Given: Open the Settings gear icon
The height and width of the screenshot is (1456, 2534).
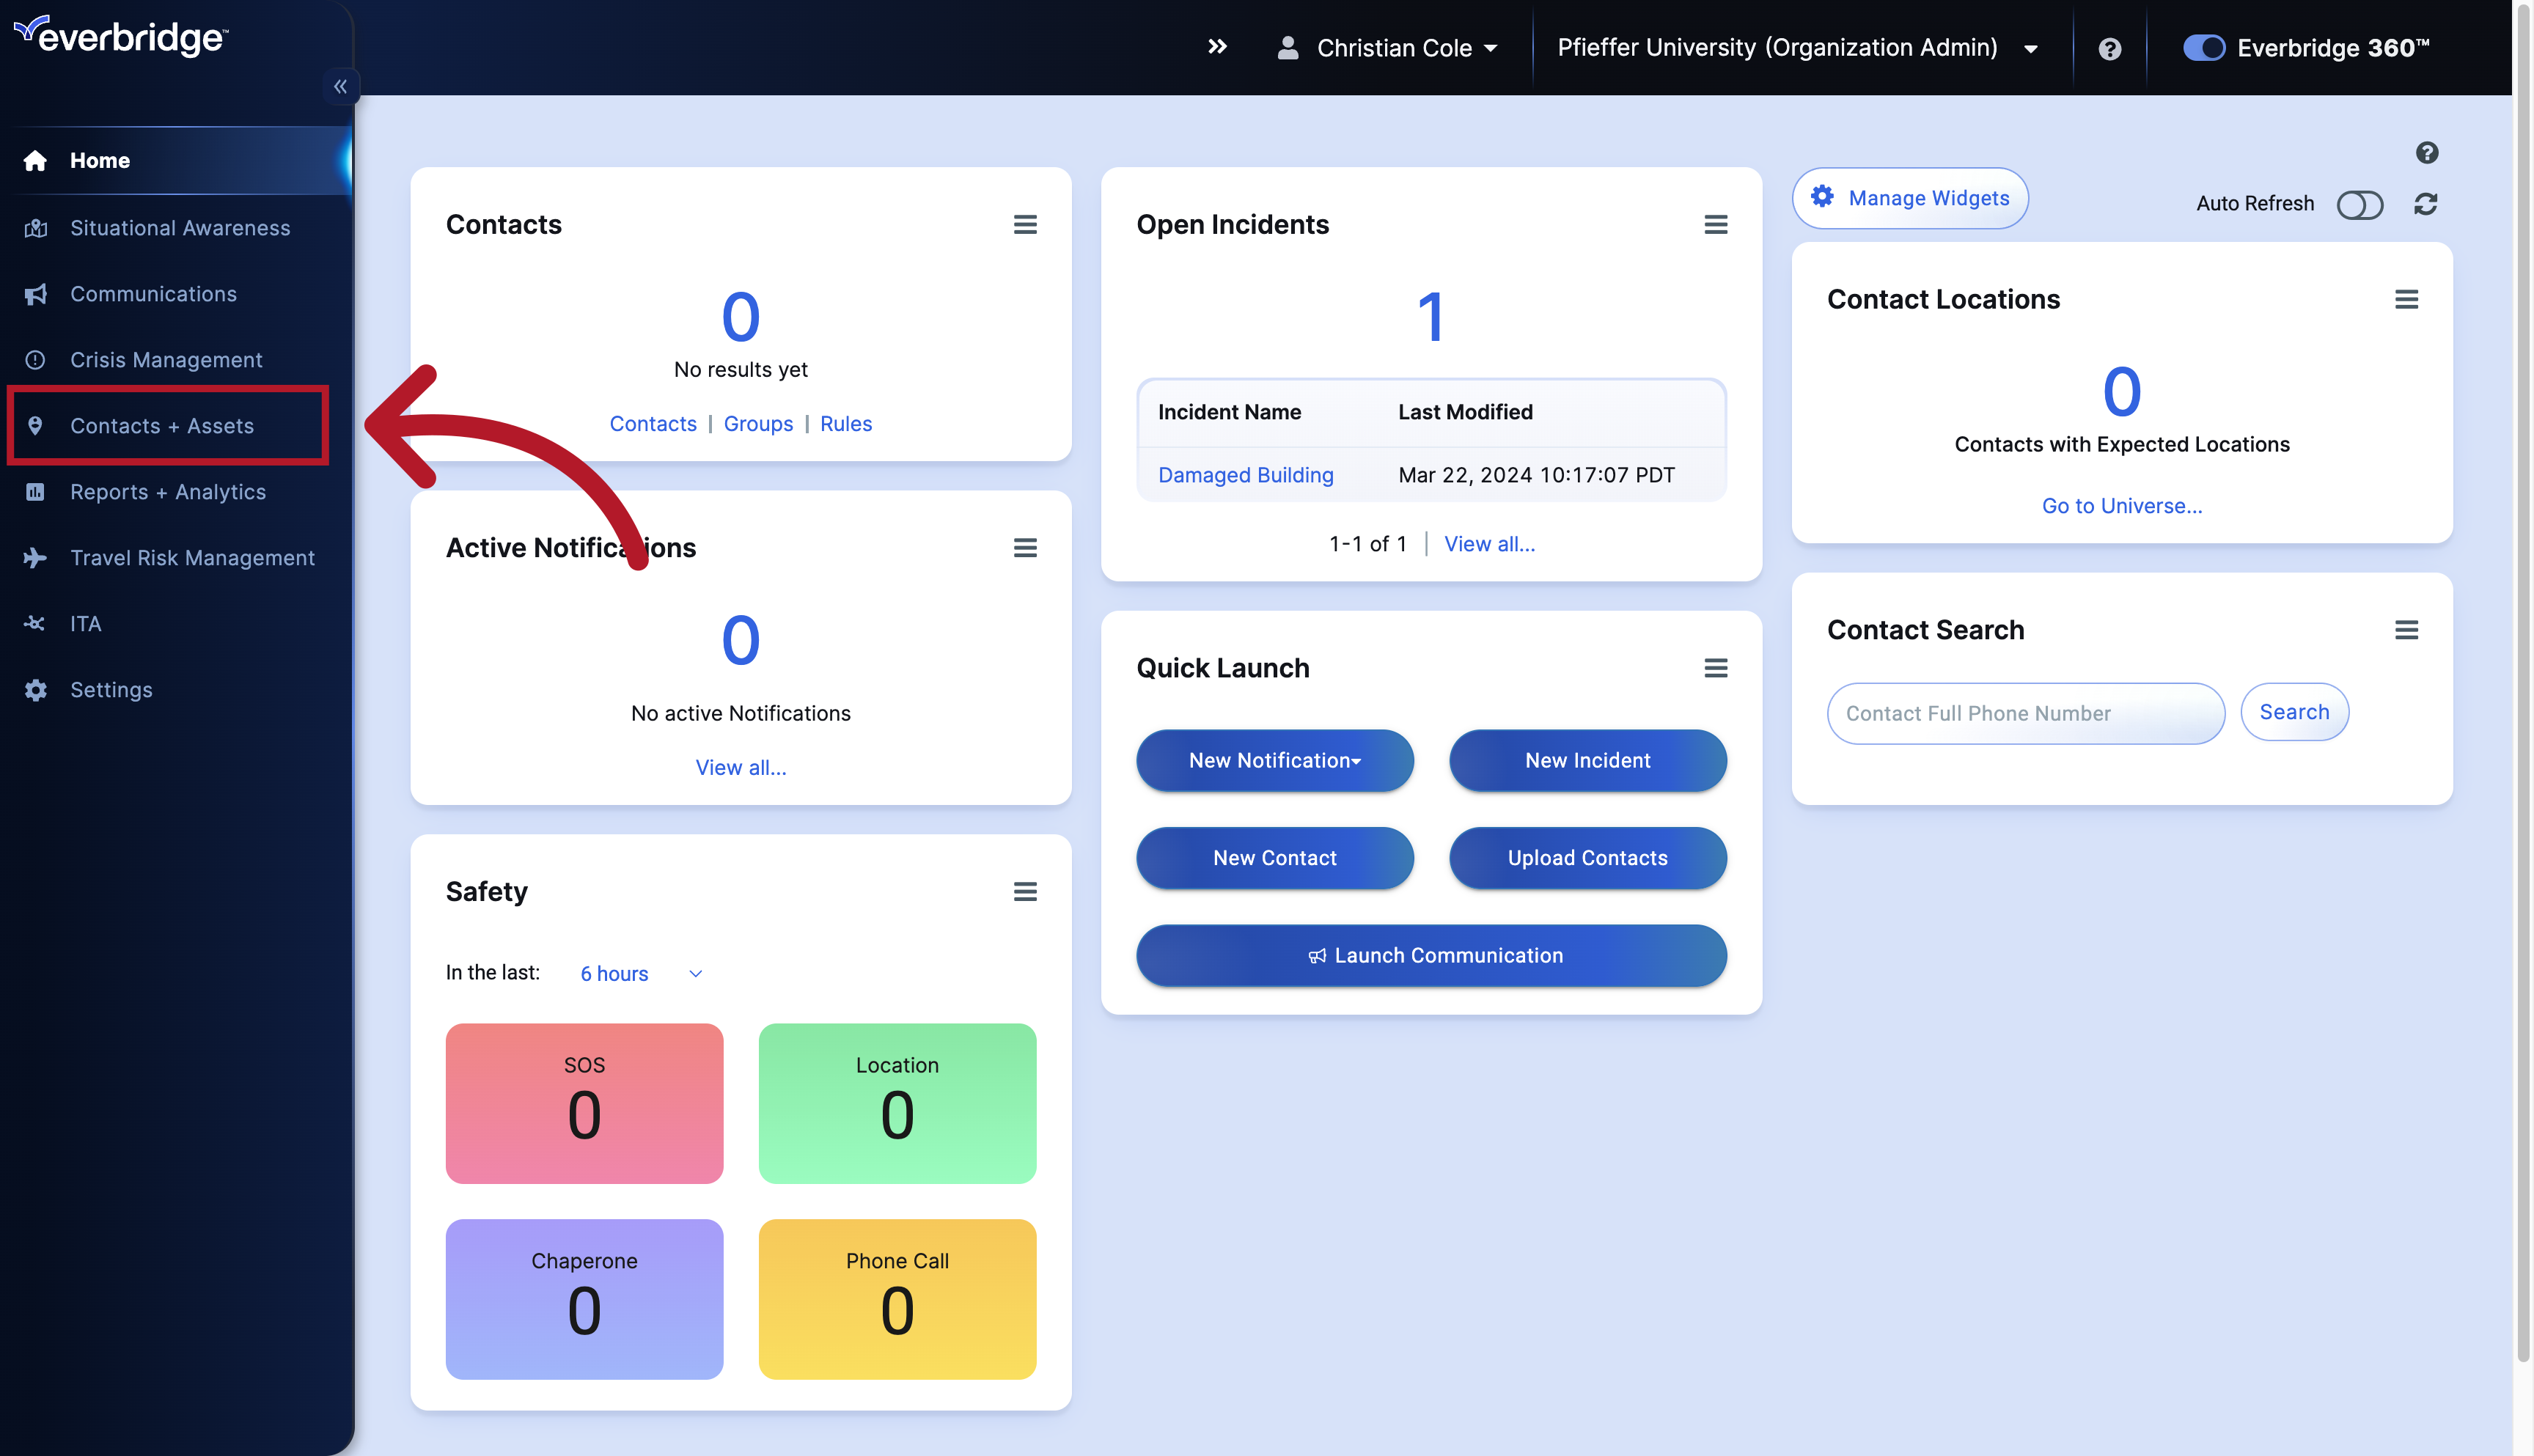Looking at the screenshot, I should click(x=36, y=689).
